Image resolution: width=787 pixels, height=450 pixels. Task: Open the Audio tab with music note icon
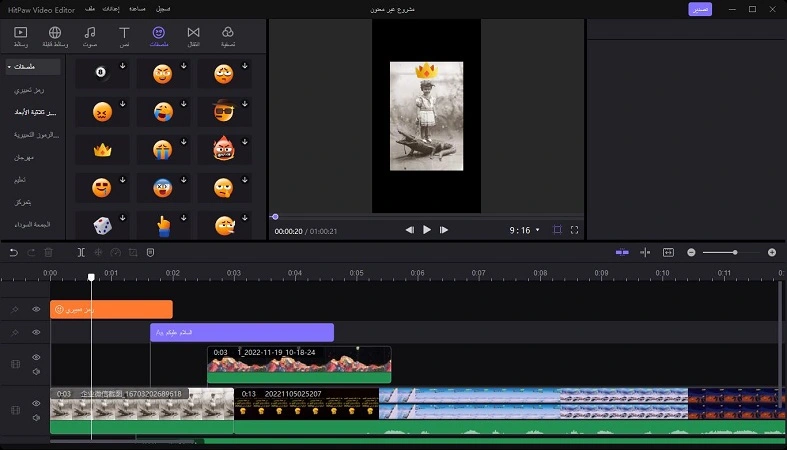click(90, 37)
